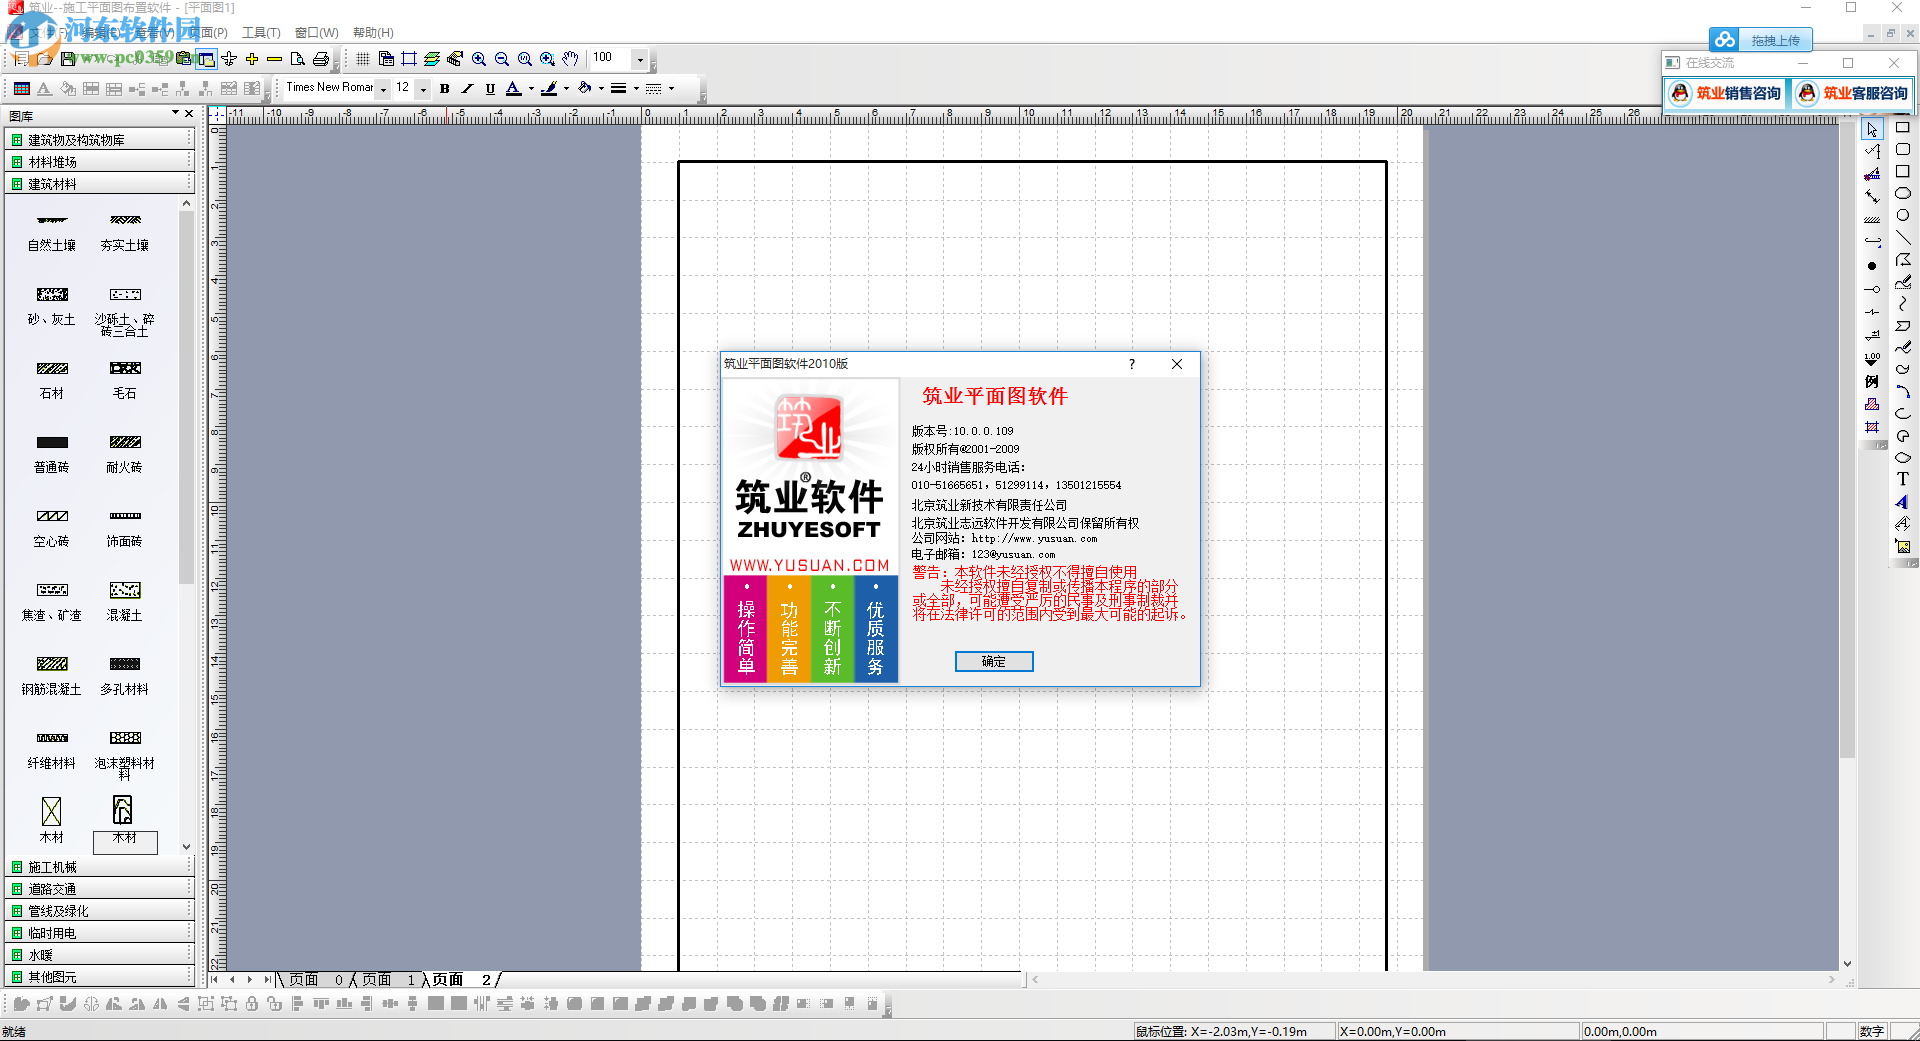
Task: Open the Times New Roman font dropdown
Action: click(x=383, y=89)
